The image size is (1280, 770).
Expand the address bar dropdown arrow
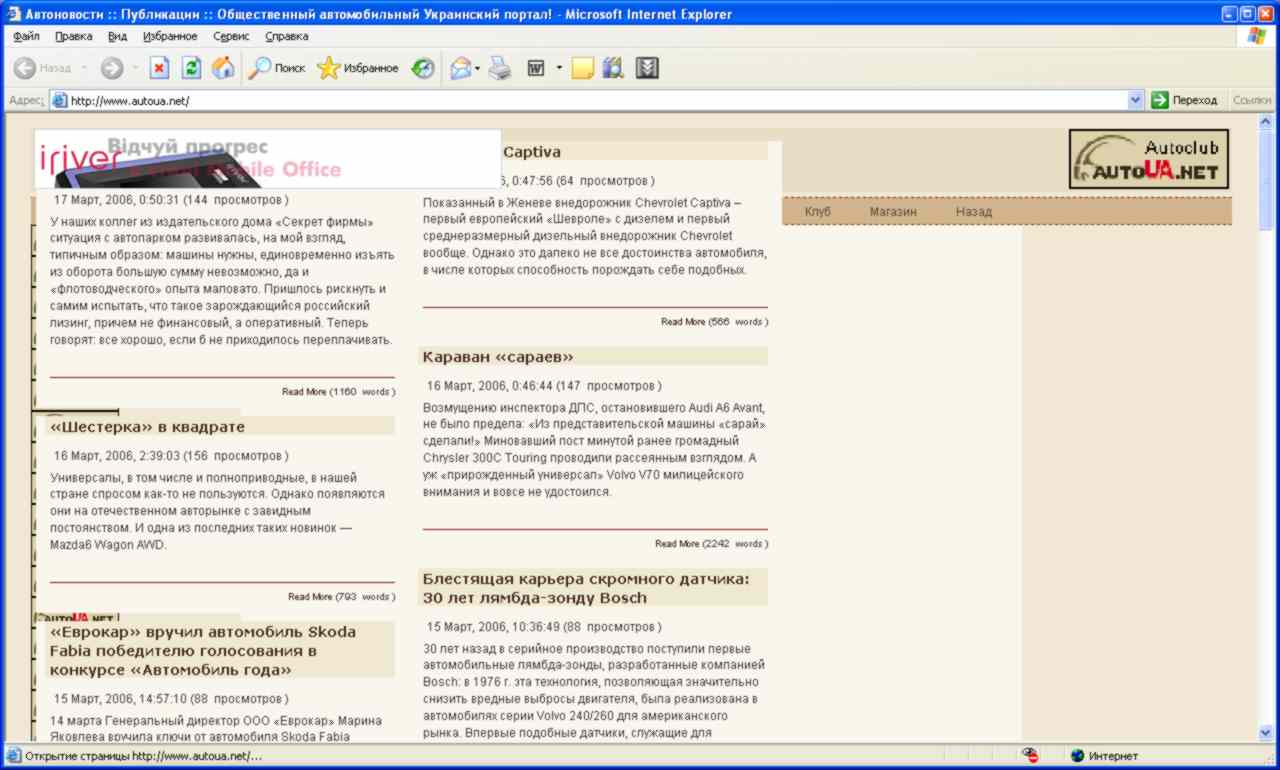(1135, 100)
